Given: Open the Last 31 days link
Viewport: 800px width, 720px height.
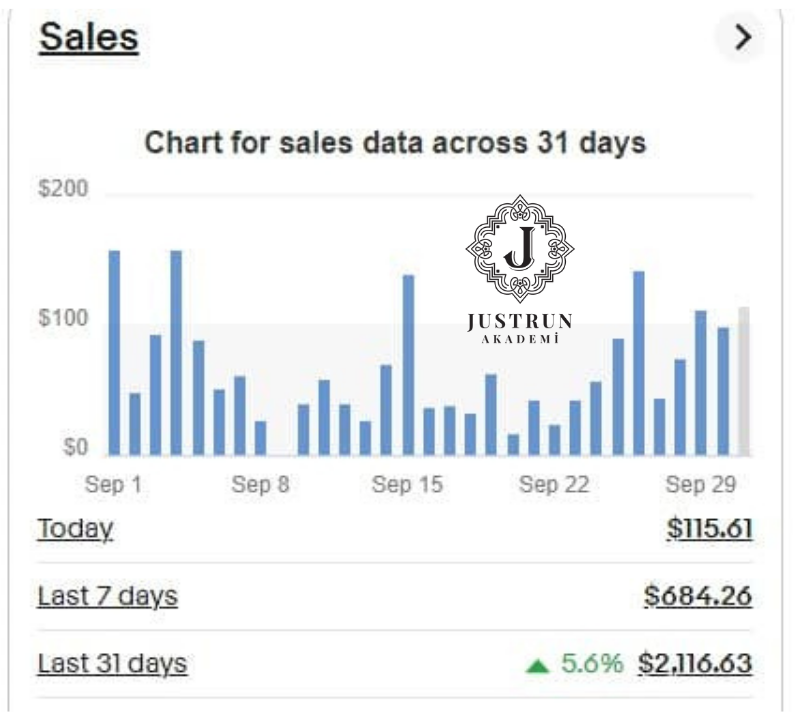Looking at the screenshot, I should tap(112, 663).
